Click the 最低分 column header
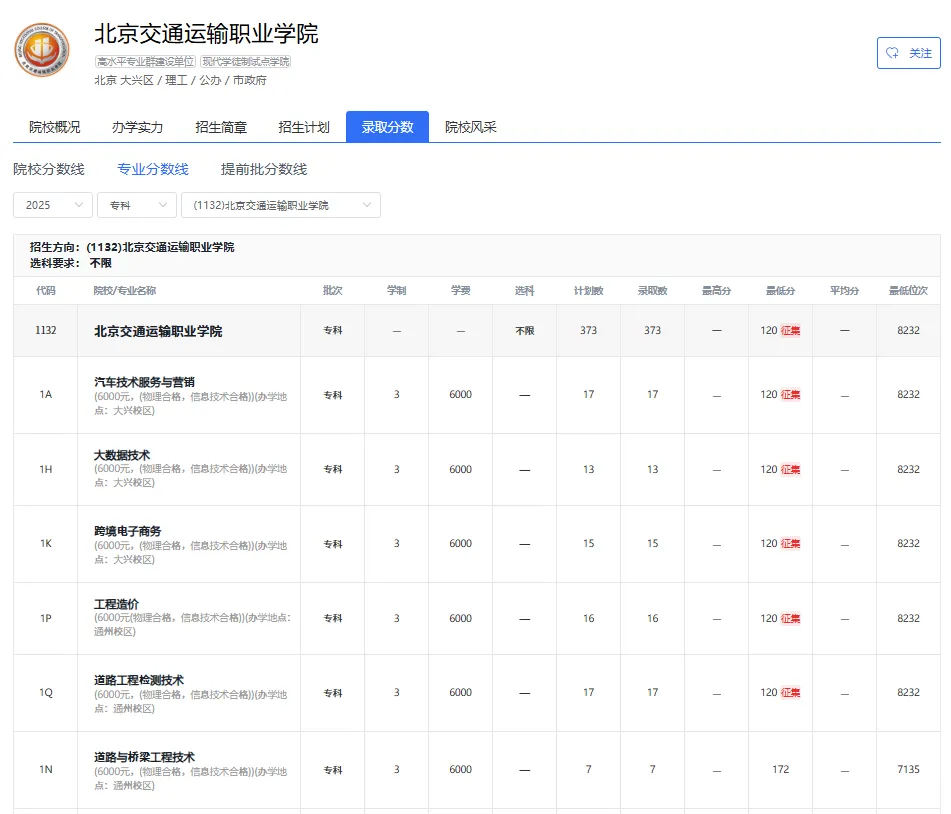 [780, 291]
